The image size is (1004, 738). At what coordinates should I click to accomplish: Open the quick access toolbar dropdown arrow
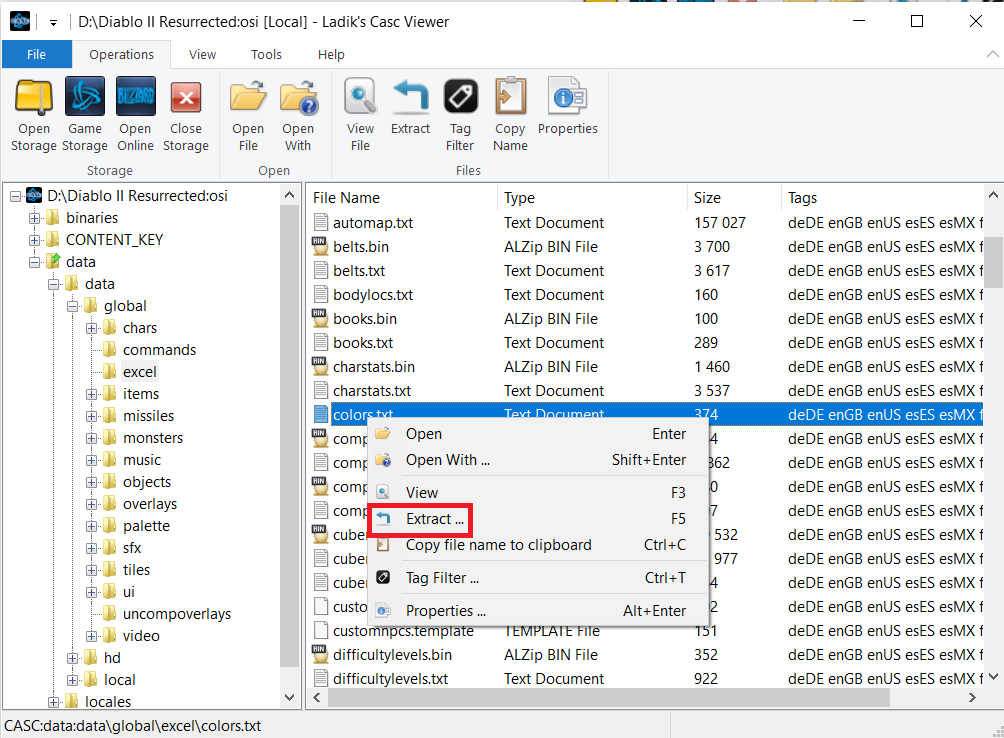click(x=53, y=22)
